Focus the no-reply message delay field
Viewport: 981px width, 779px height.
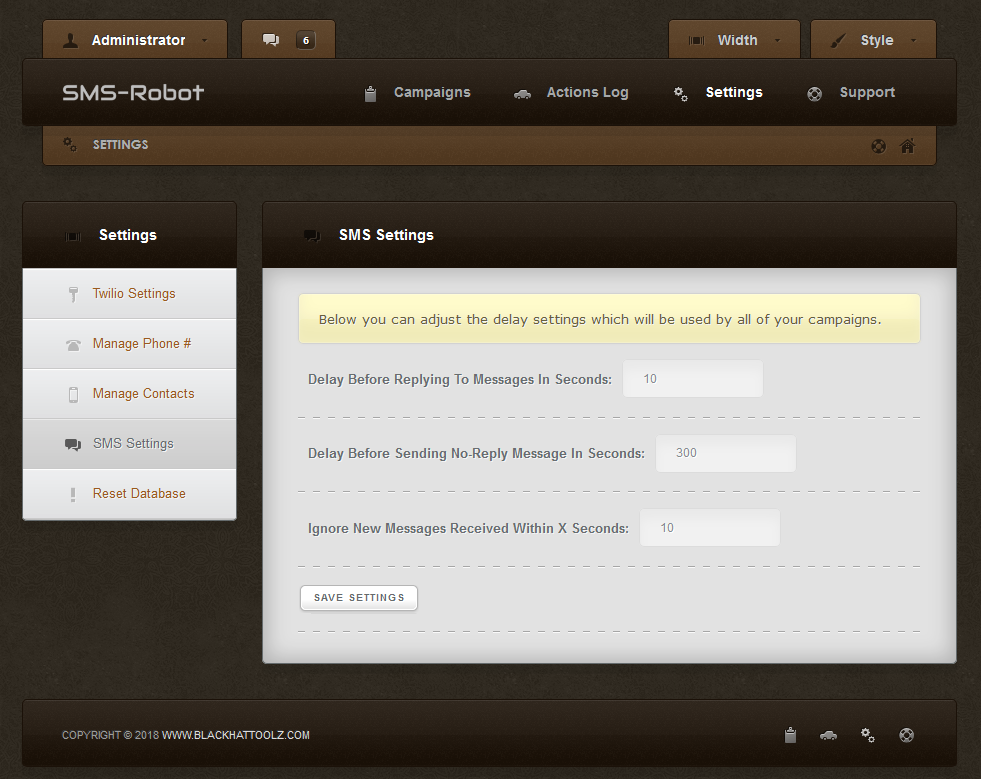(x=726, y=453)
